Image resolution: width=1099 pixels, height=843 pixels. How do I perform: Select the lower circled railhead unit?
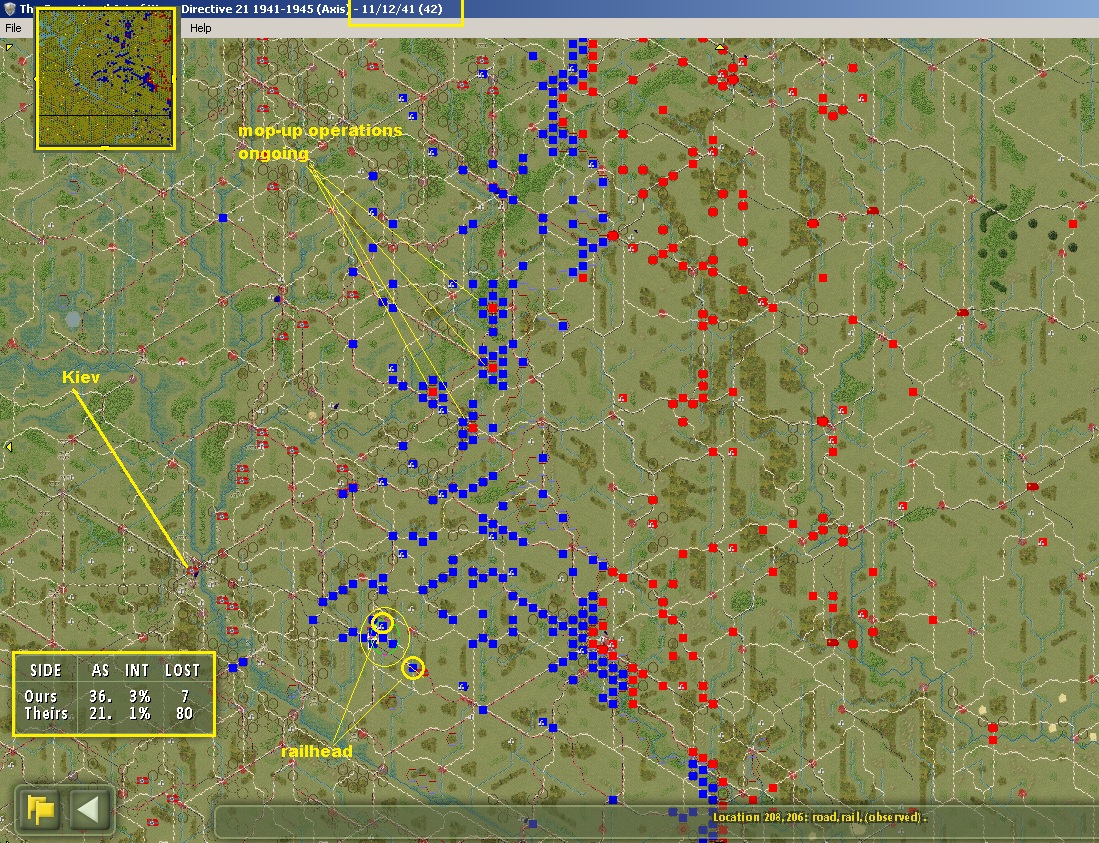(413, 667)
